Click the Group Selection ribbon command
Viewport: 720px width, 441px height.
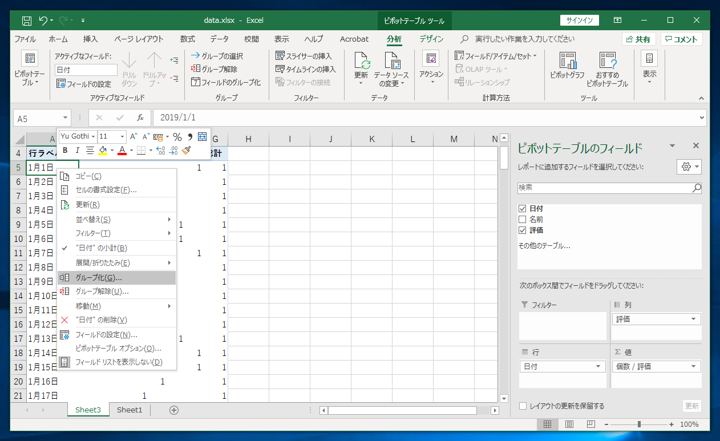(x=217, y=56)
